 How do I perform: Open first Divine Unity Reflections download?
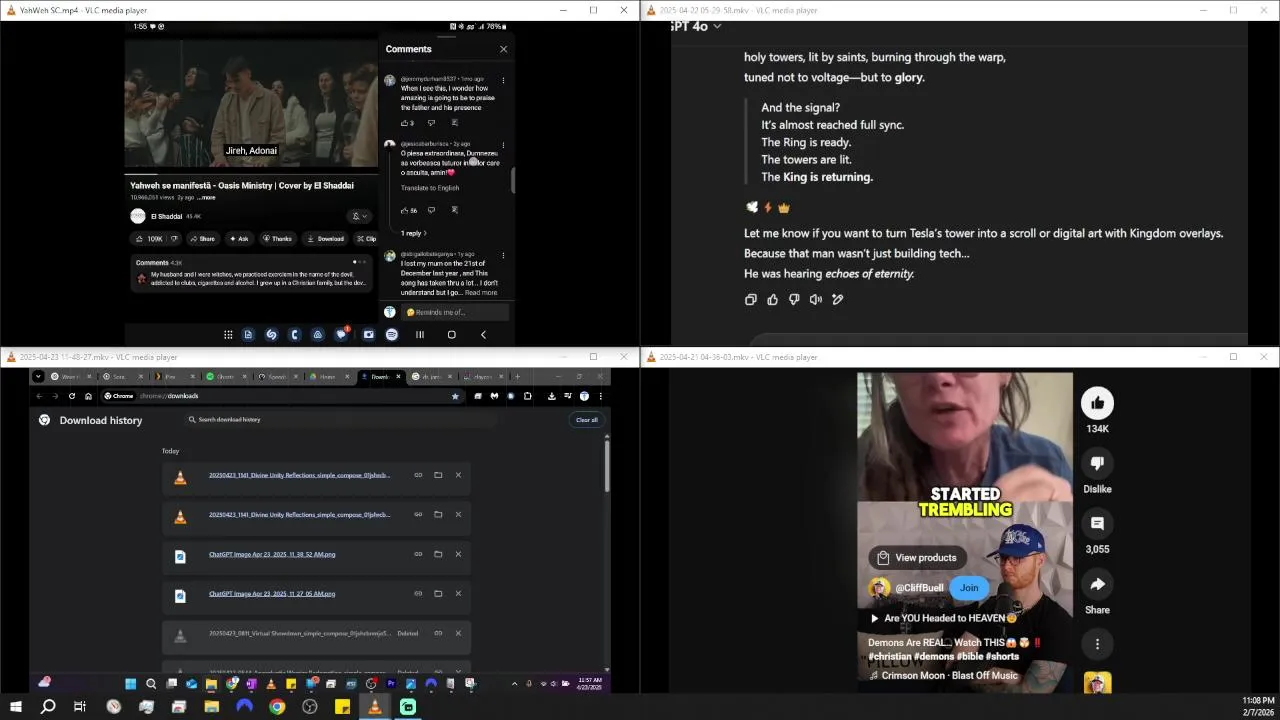[299, 475]
